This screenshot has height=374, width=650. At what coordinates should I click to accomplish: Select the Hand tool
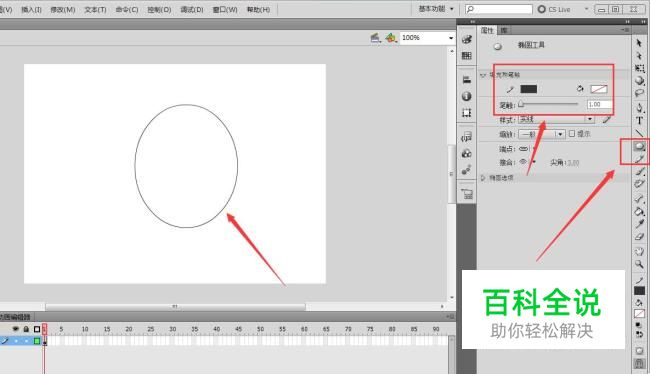[x=639, y=251]
